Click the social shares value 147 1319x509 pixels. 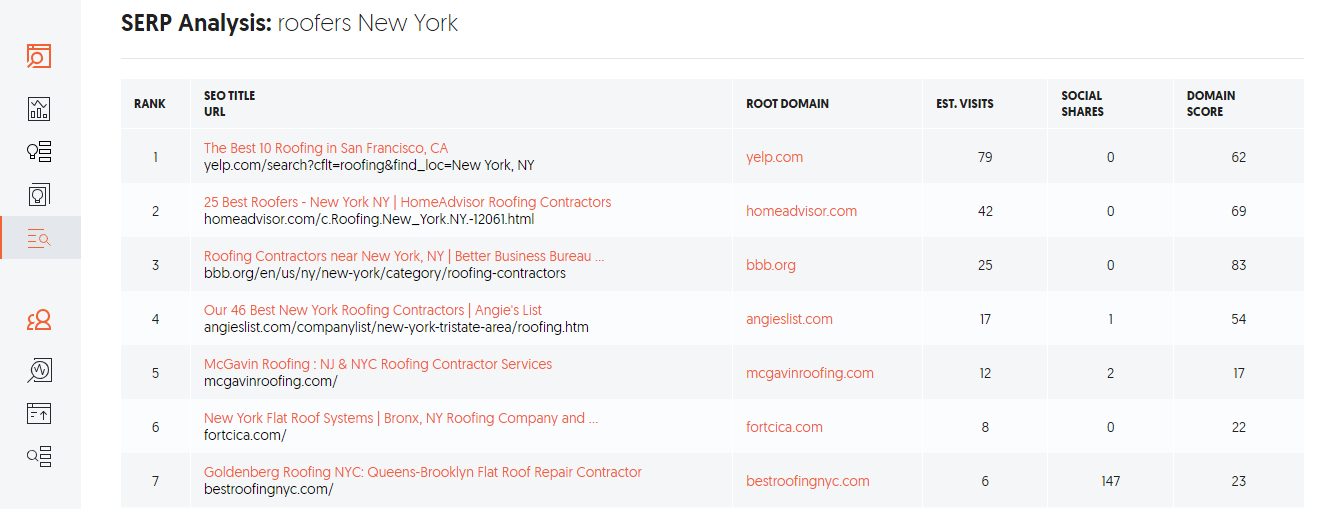point(1111,481)
